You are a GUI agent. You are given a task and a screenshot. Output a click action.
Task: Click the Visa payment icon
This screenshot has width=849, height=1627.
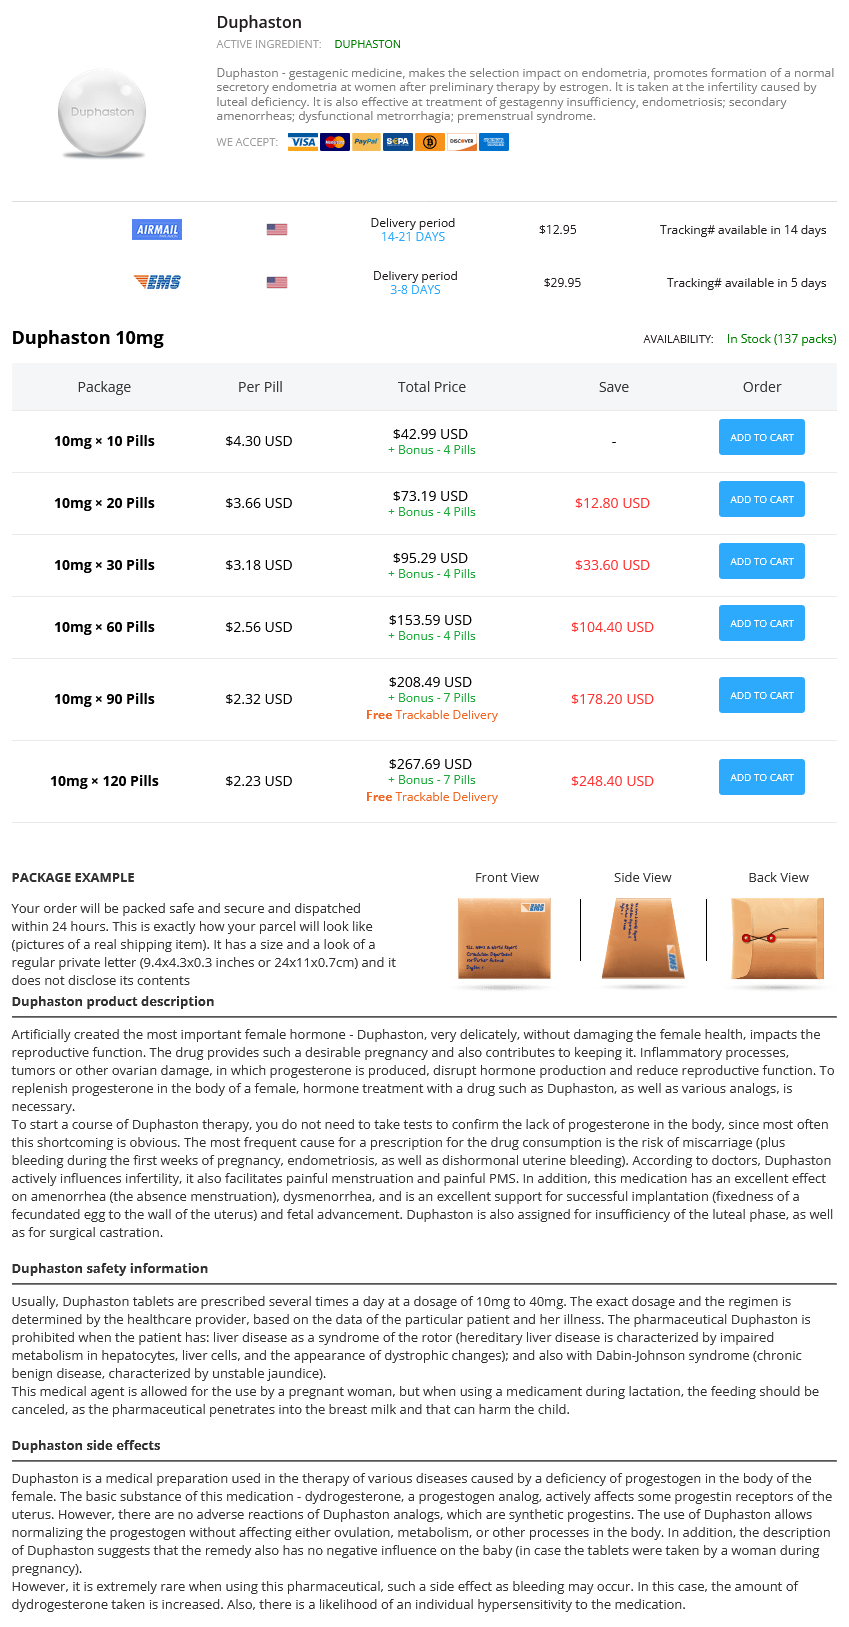click(303, 142)
